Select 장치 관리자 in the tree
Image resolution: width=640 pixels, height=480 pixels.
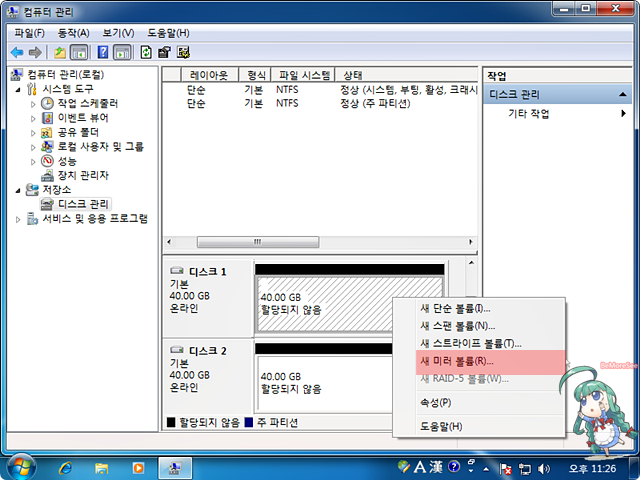coord(83,175)
